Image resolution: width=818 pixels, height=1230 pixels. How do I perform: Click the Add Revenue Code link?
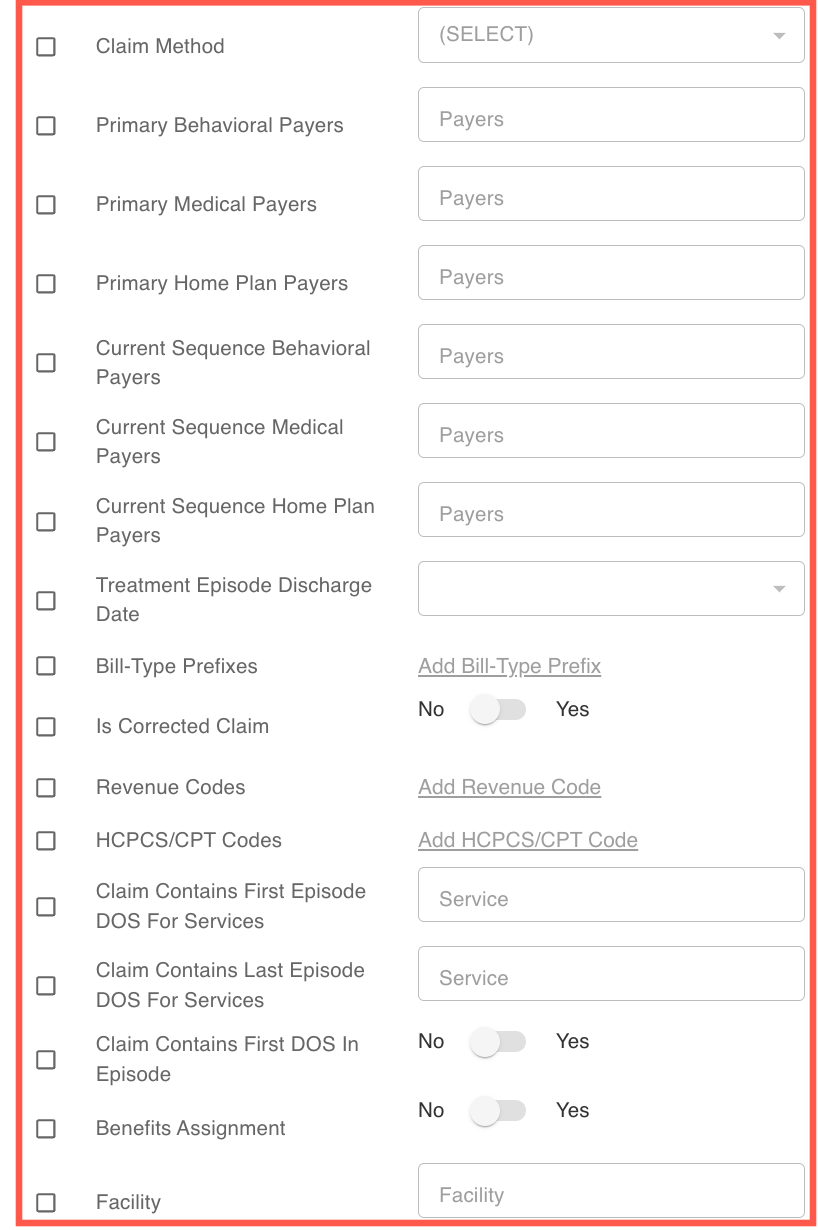[x=509, y=788]
